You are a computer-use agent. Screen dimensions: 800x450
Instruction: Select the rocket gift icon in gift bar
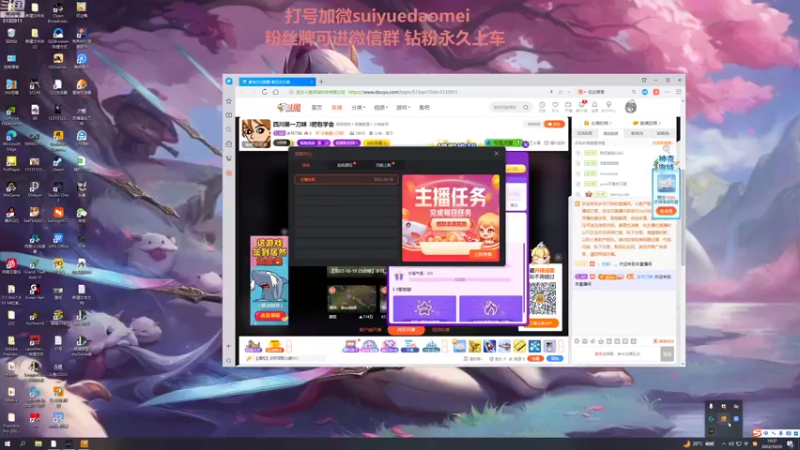point(489,346)
